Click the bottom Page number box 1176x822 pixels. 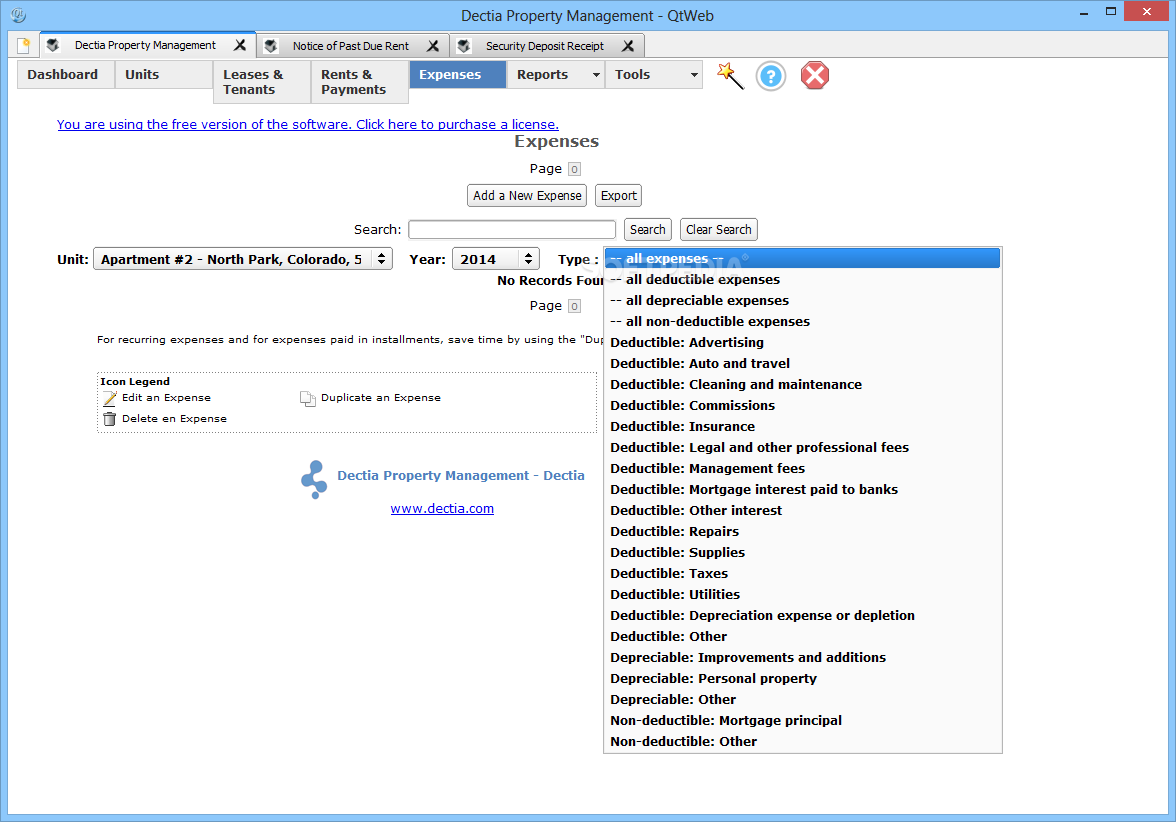coord(574,306)
